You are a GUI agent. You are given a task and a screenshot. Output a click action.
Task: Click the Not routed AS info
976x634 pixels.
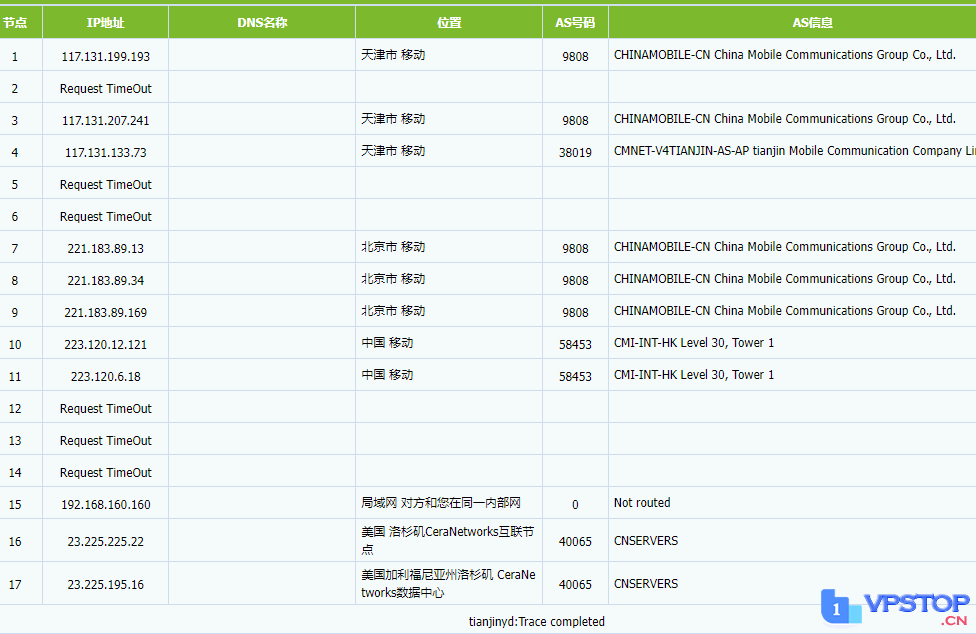pyautogui.click(x=642, y=503)
